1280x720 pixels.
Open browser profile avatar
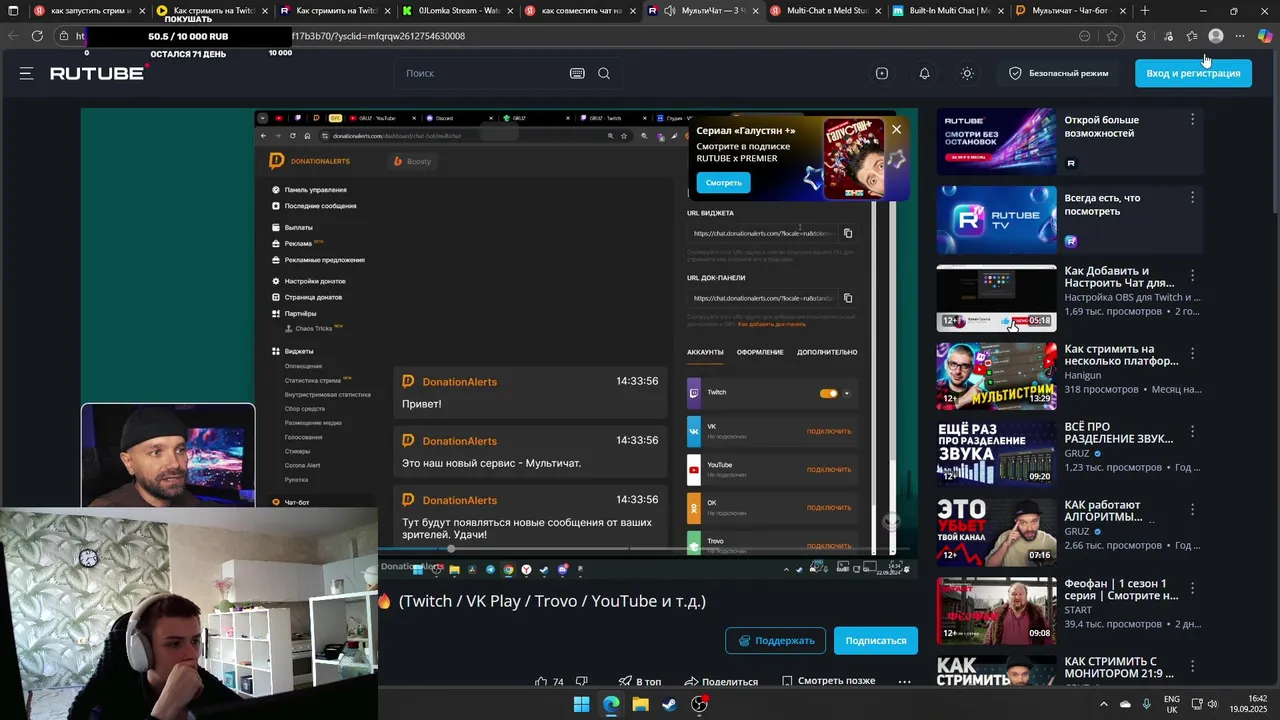1216,36
